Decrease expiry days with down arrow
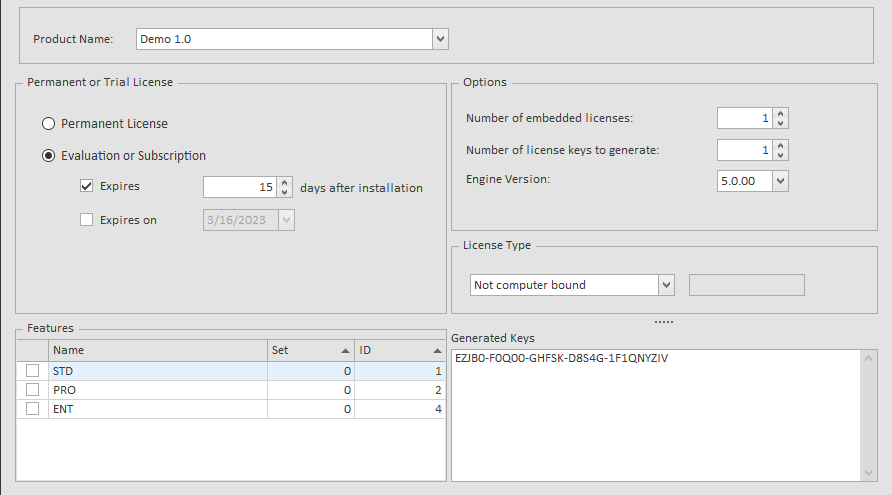This screenshot has height=495, width=892. click(285, 192)
